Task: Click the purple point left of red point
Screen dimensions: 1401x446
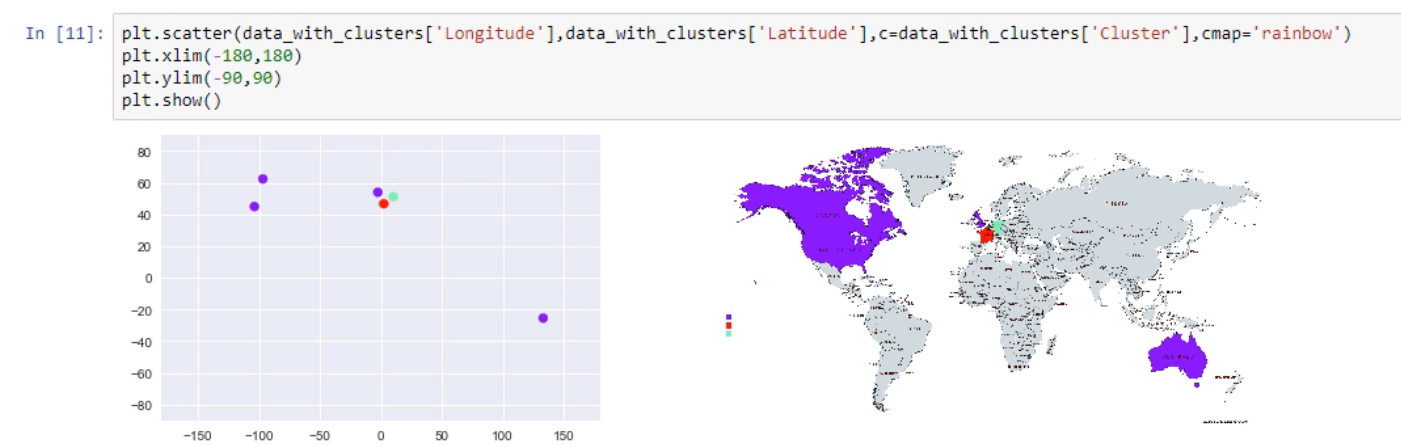Action: point(377,192)
